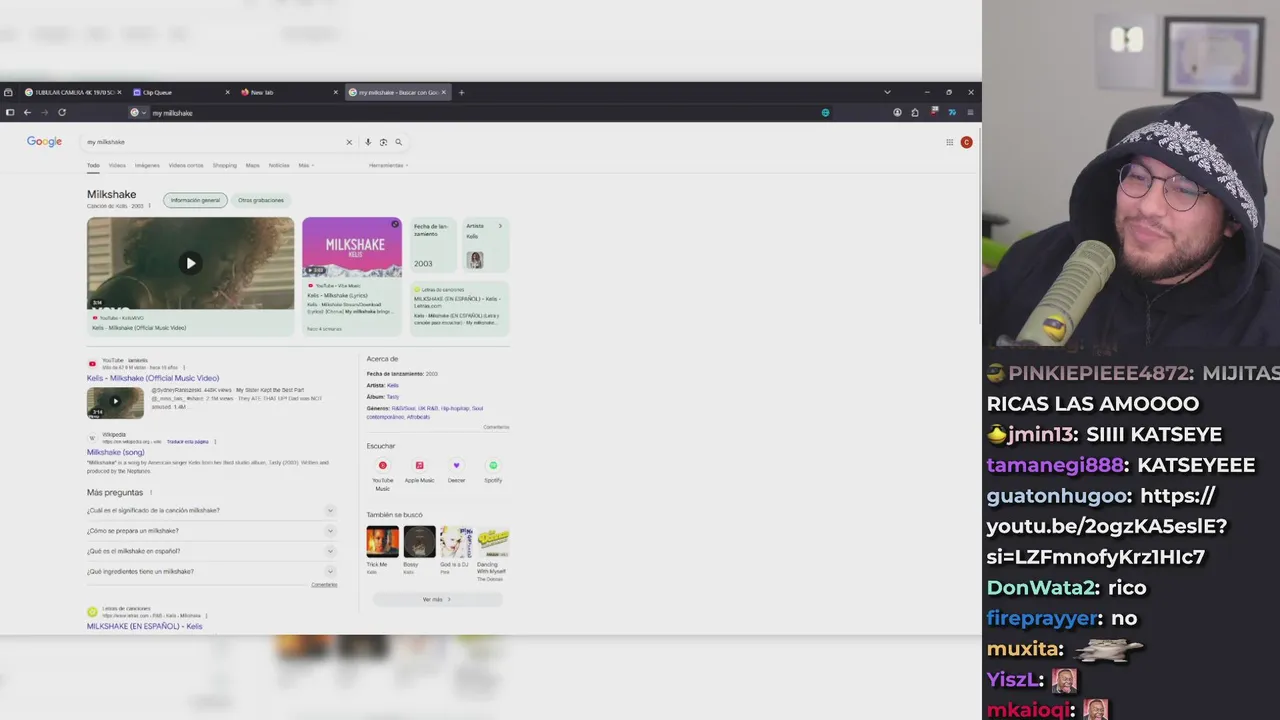Select the Maps search filter
Viewport: 1280px width, 720px height.
[x=253, y=165]
